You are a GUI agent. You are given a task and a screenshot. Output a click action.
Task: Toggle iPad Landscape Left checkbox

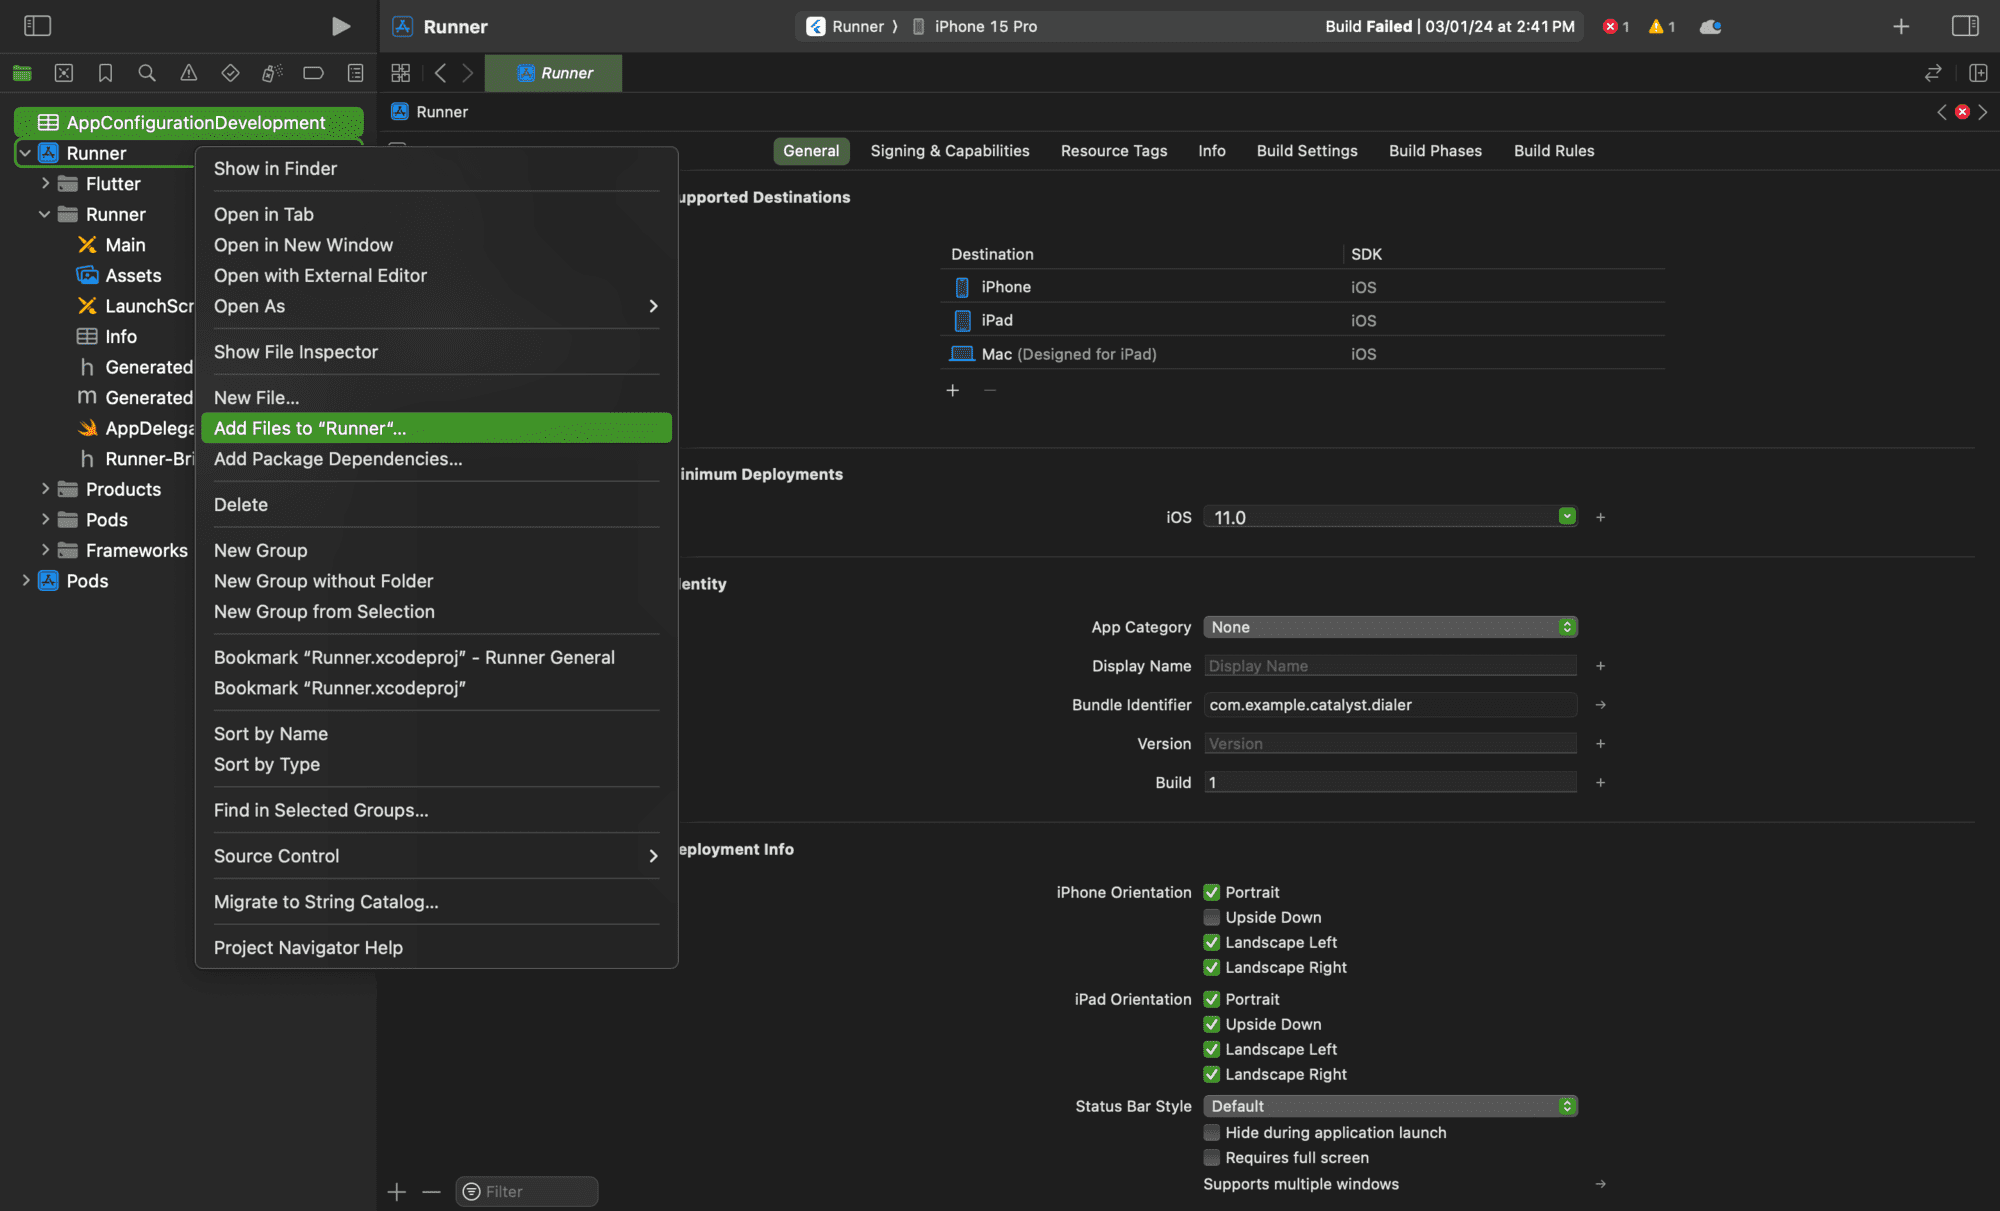click(1211, 1049)
